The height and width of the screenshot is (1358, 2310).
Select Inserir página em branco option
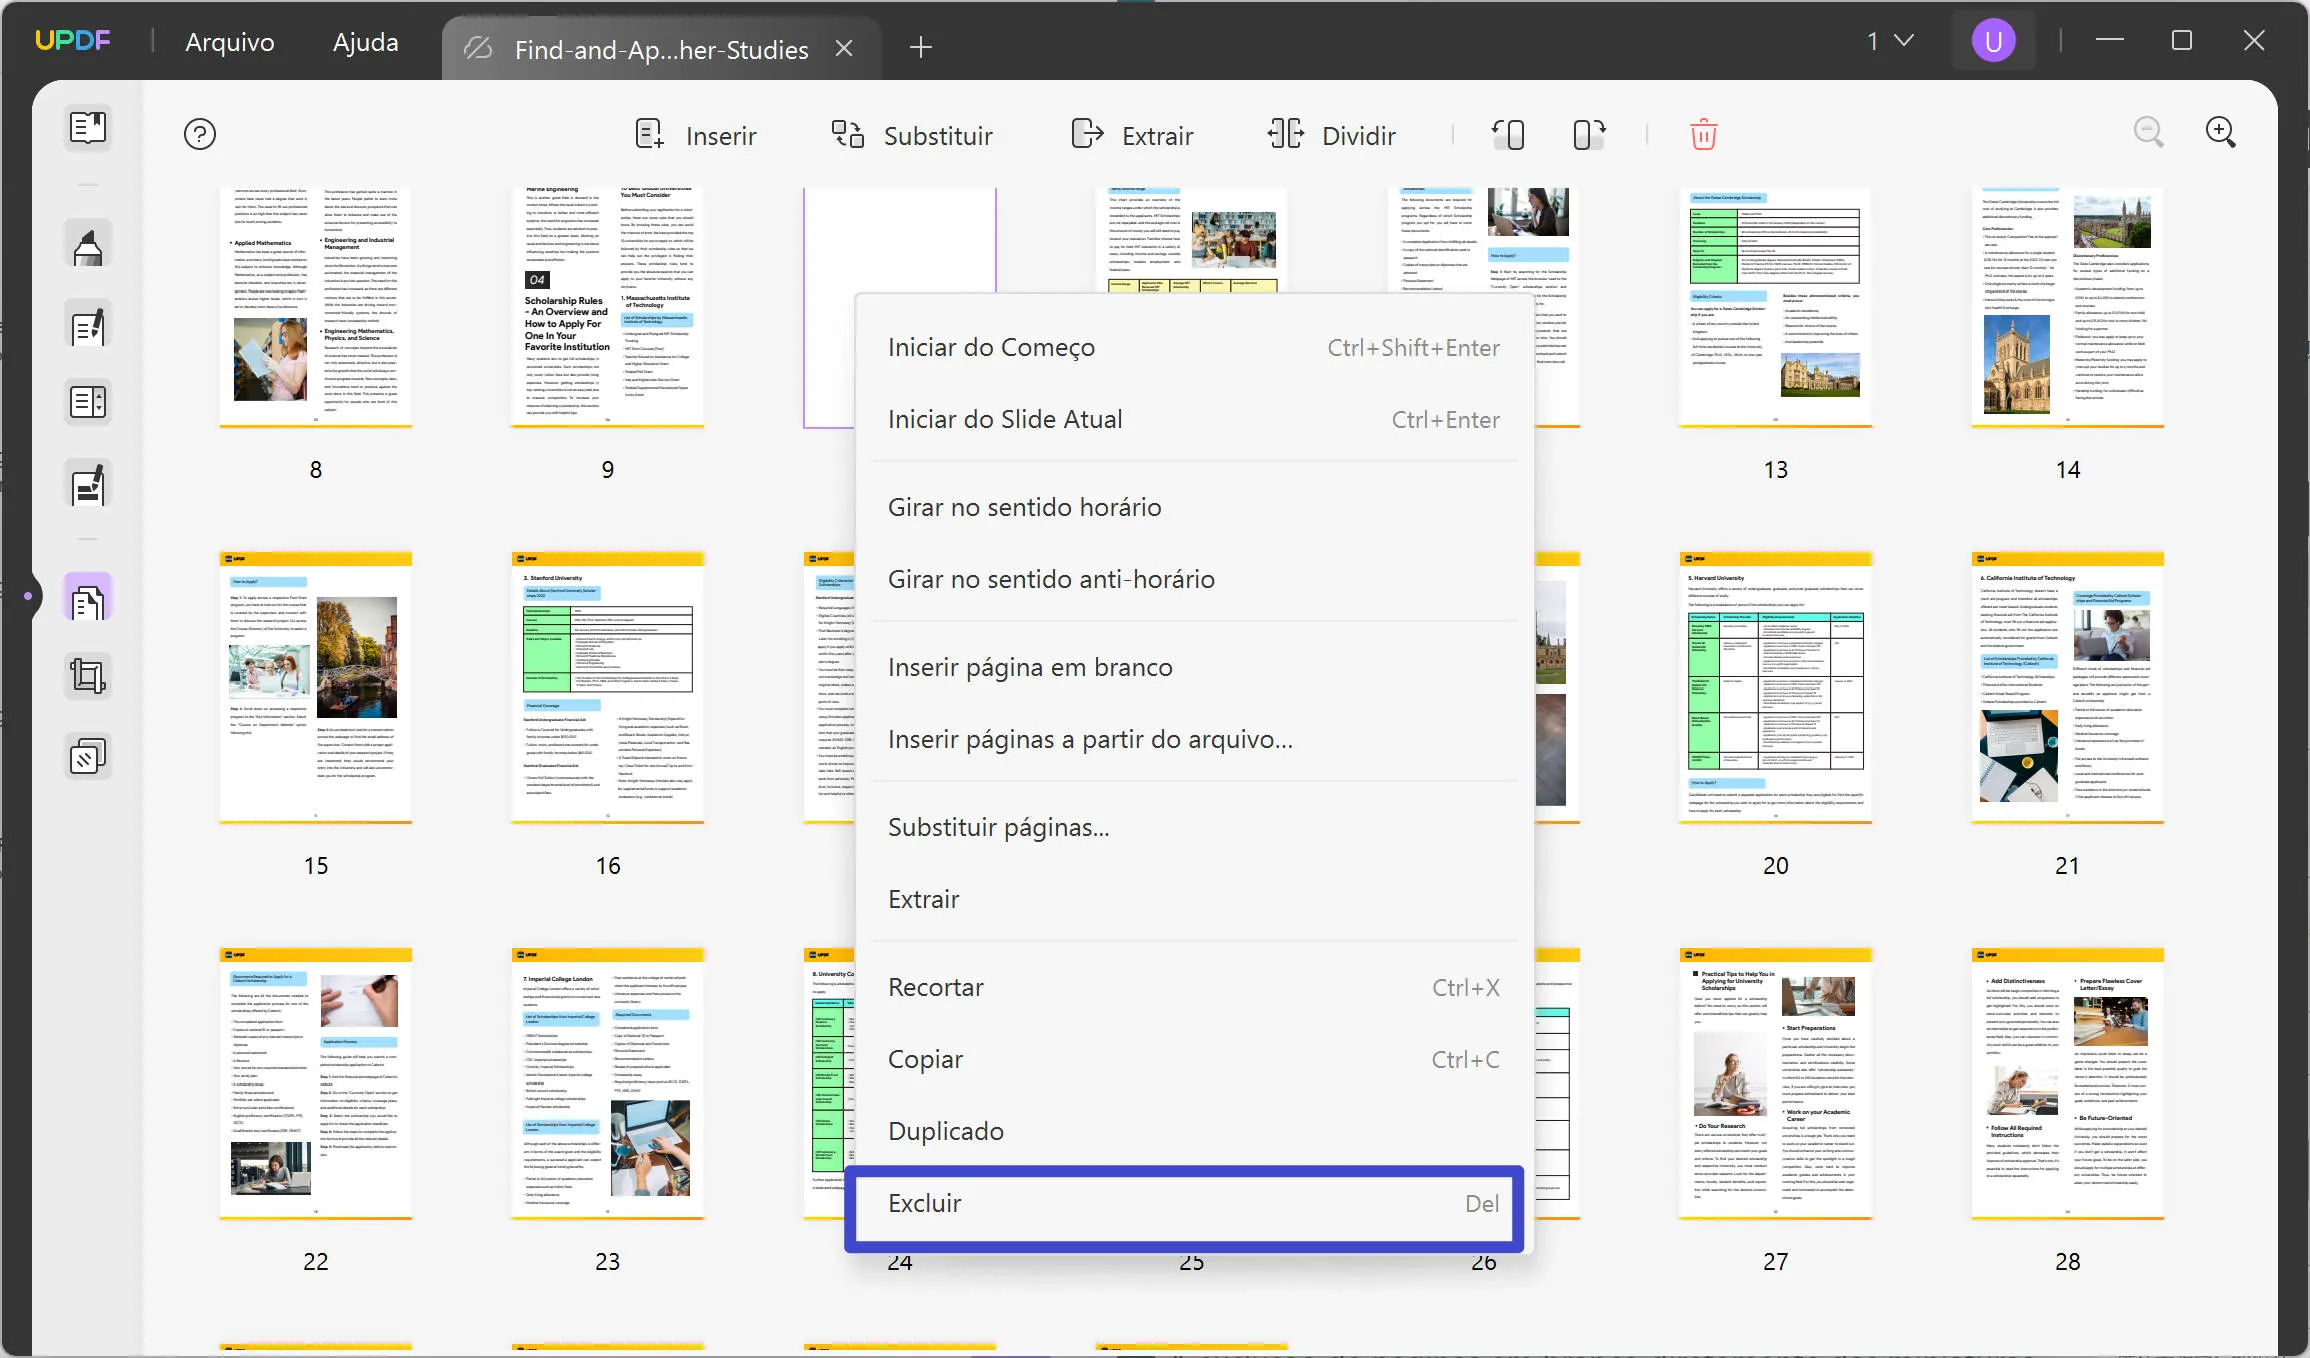1030,666
